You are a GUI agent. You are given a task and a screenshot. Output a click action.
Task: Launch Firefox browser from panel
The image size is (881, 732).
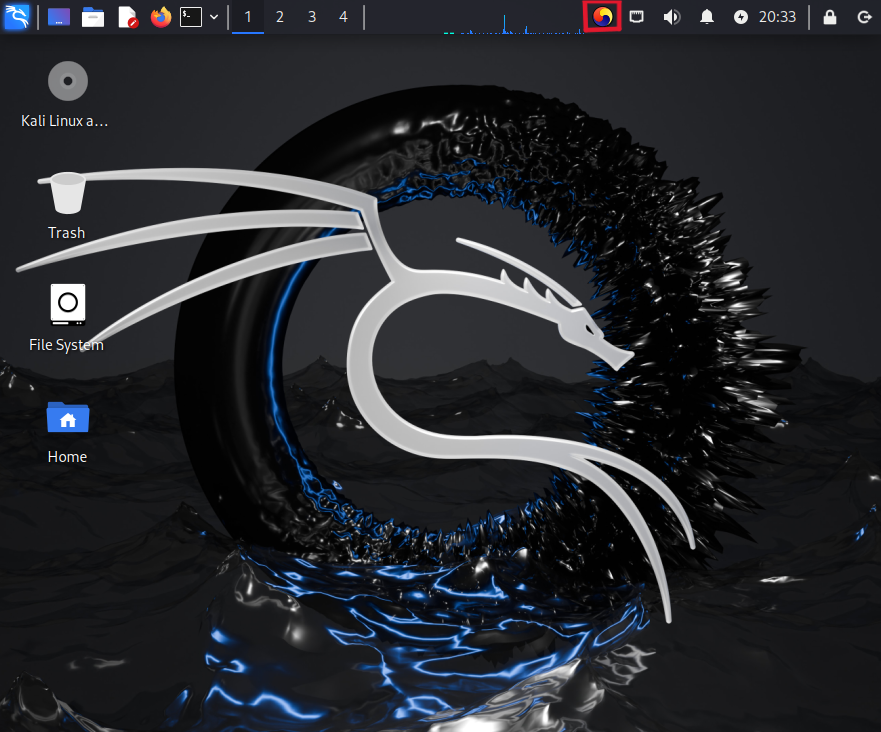161,17
